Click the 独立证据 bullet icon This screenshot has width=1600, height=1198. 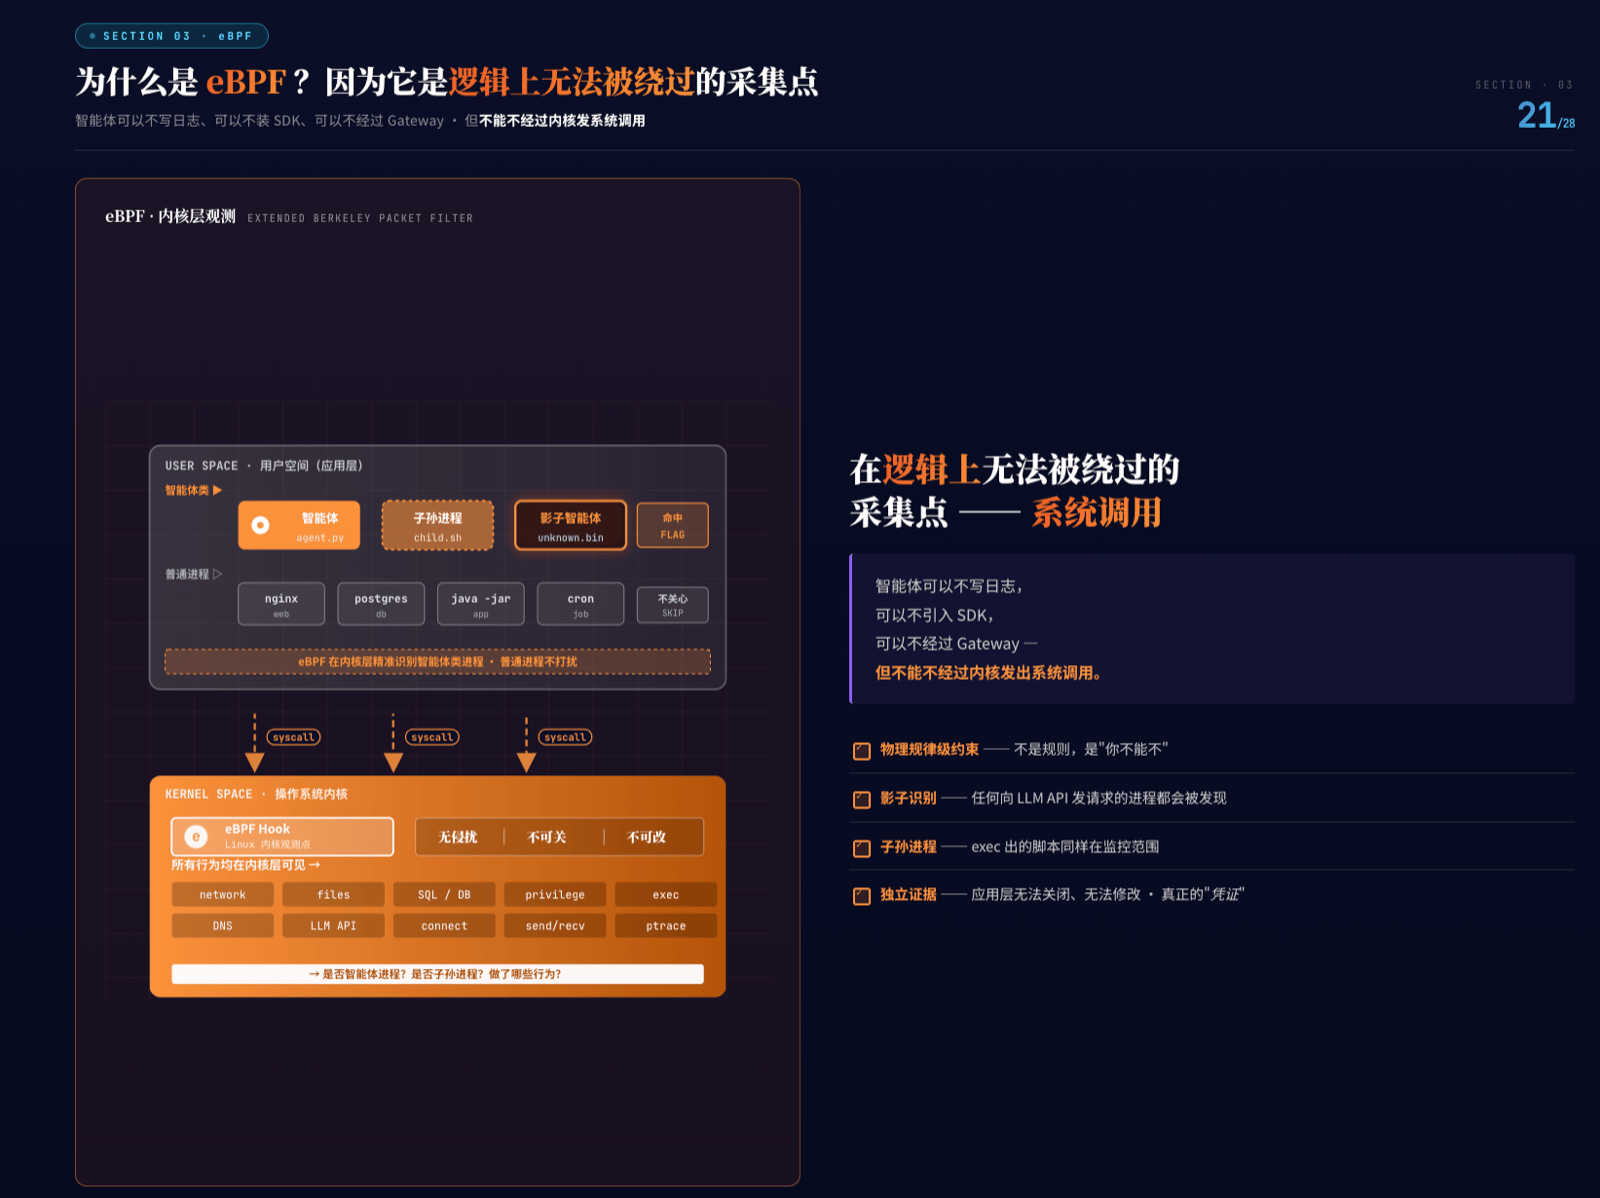pos(860,896)
